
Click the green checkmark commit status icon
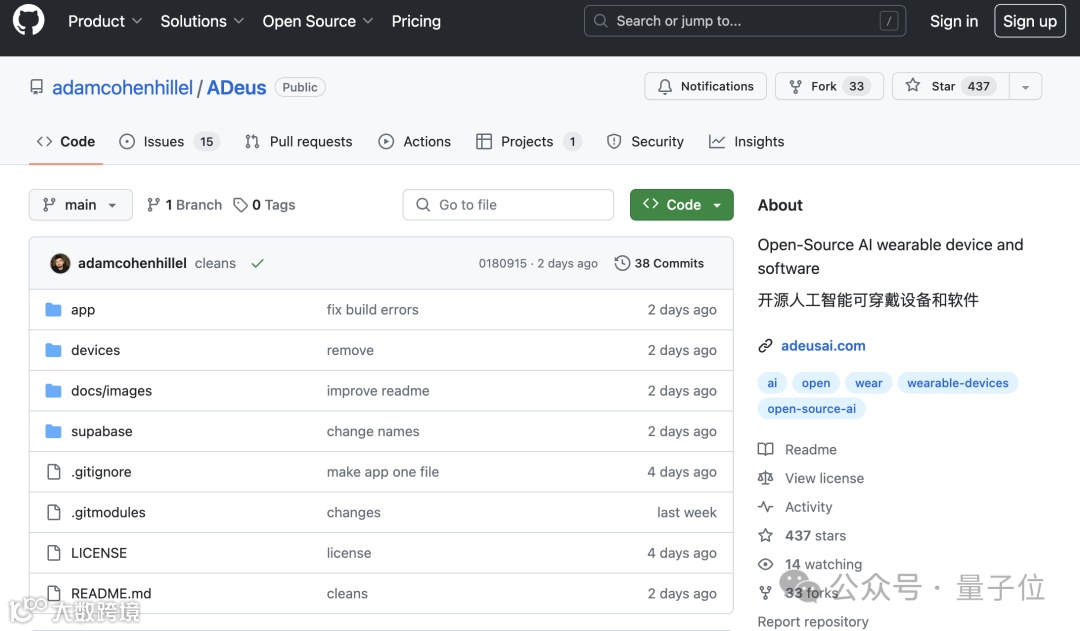click(x=258, y=263)
